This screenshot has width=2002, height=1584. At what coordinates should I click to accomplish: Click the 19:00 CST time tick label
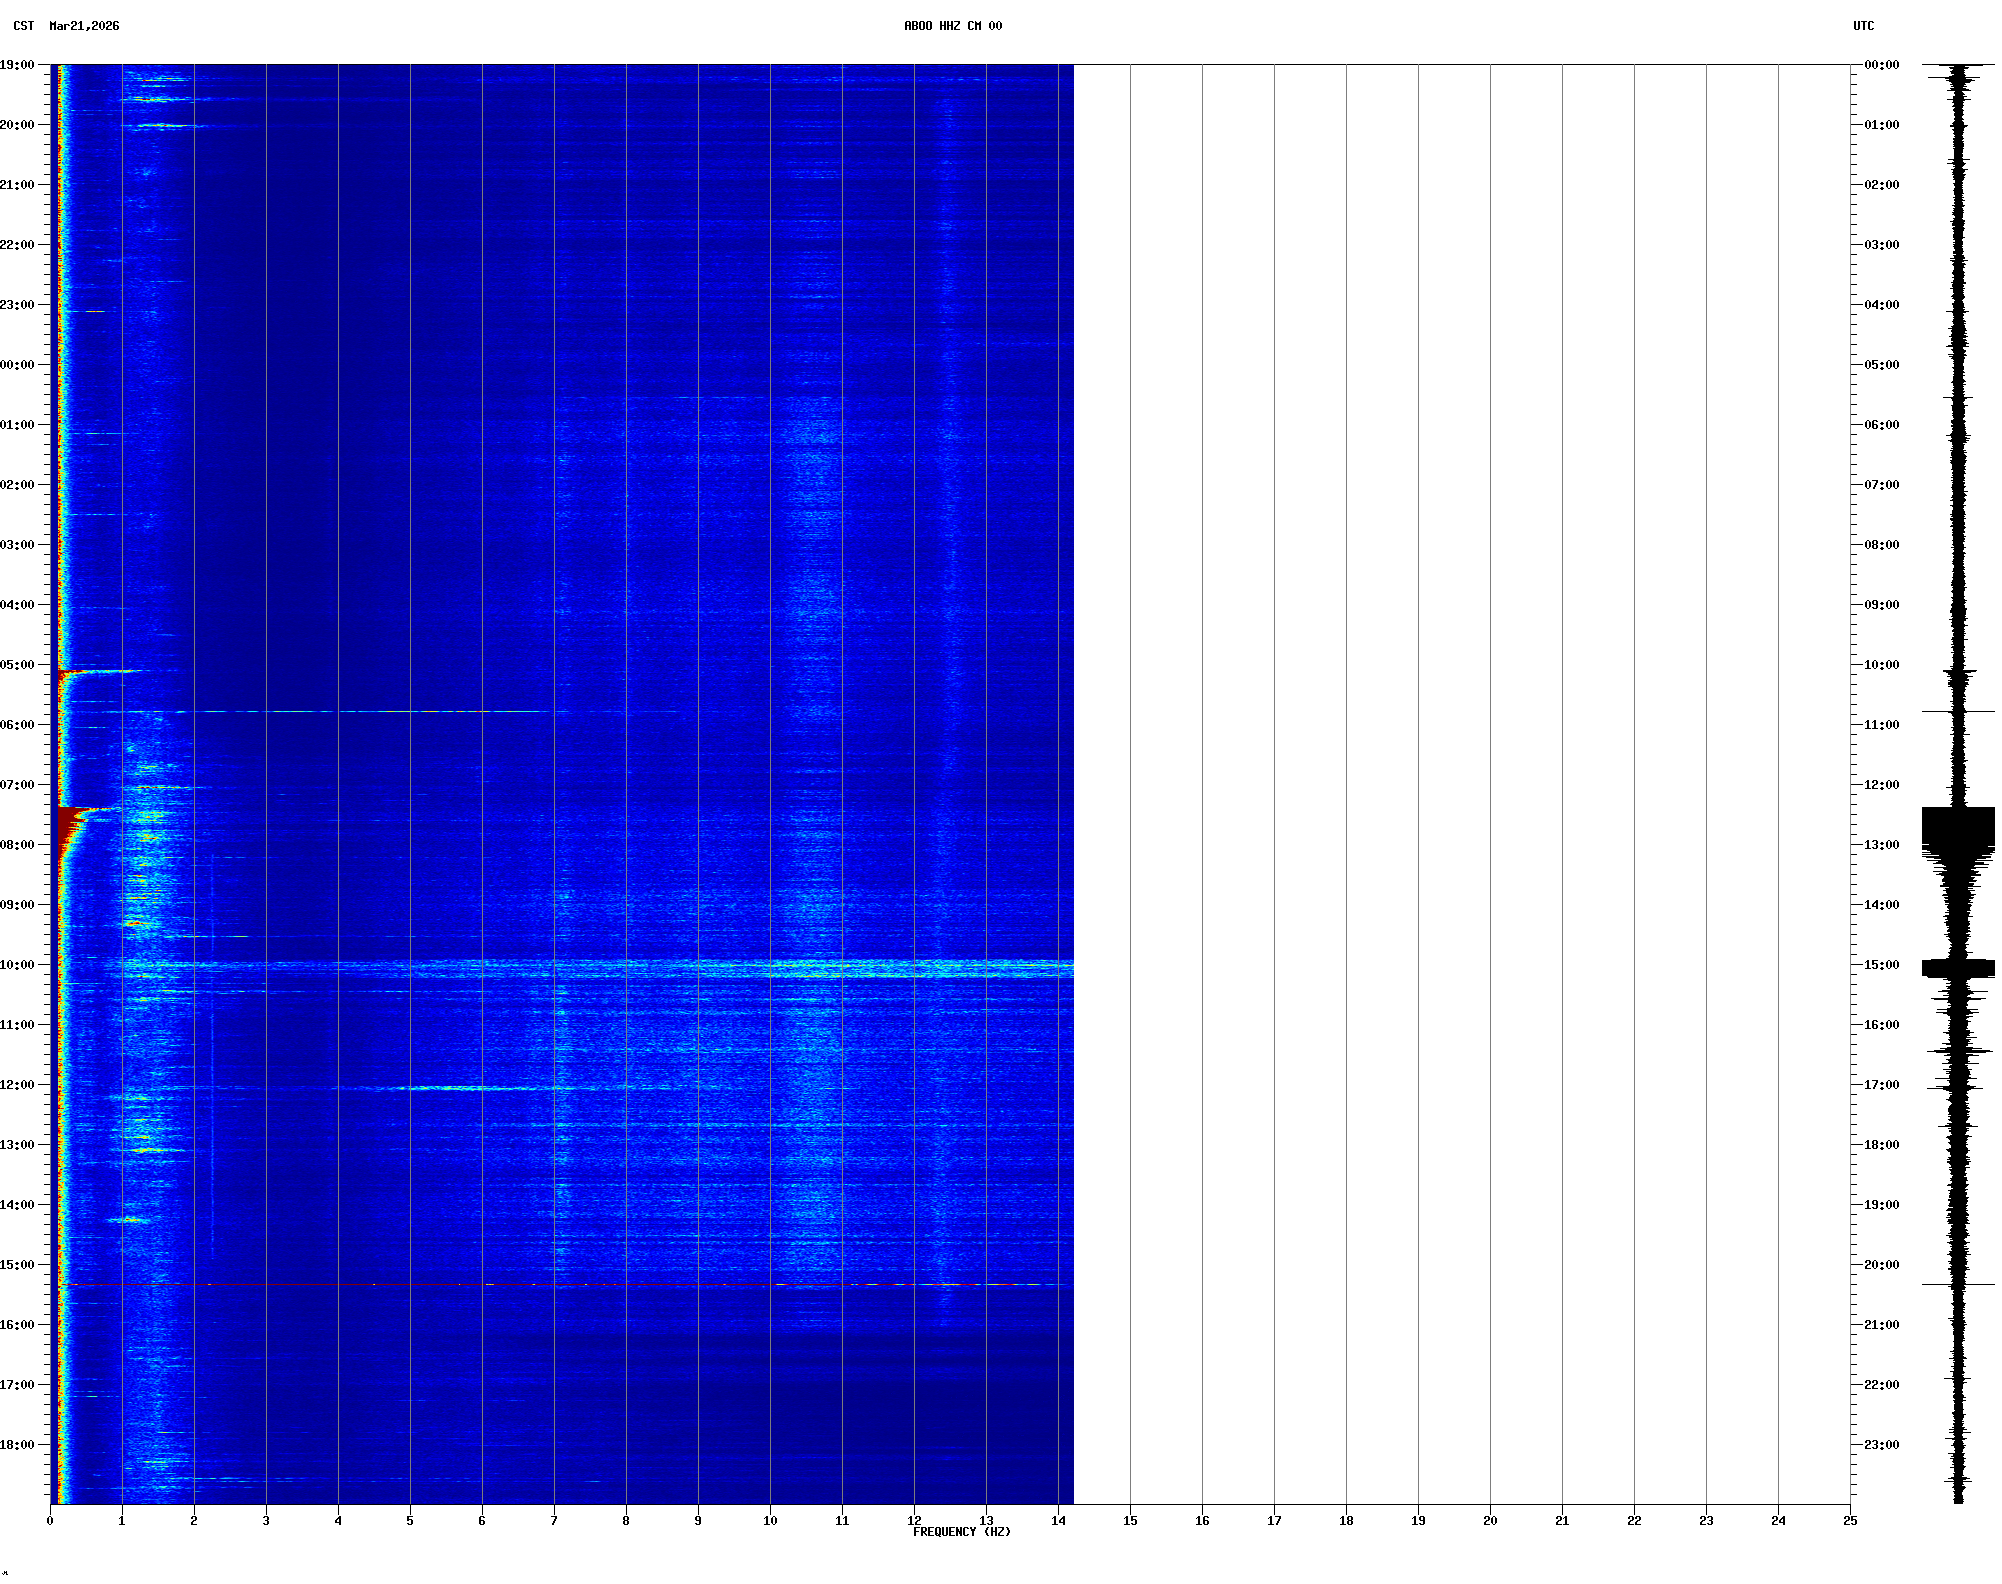[x=17, y=65]
